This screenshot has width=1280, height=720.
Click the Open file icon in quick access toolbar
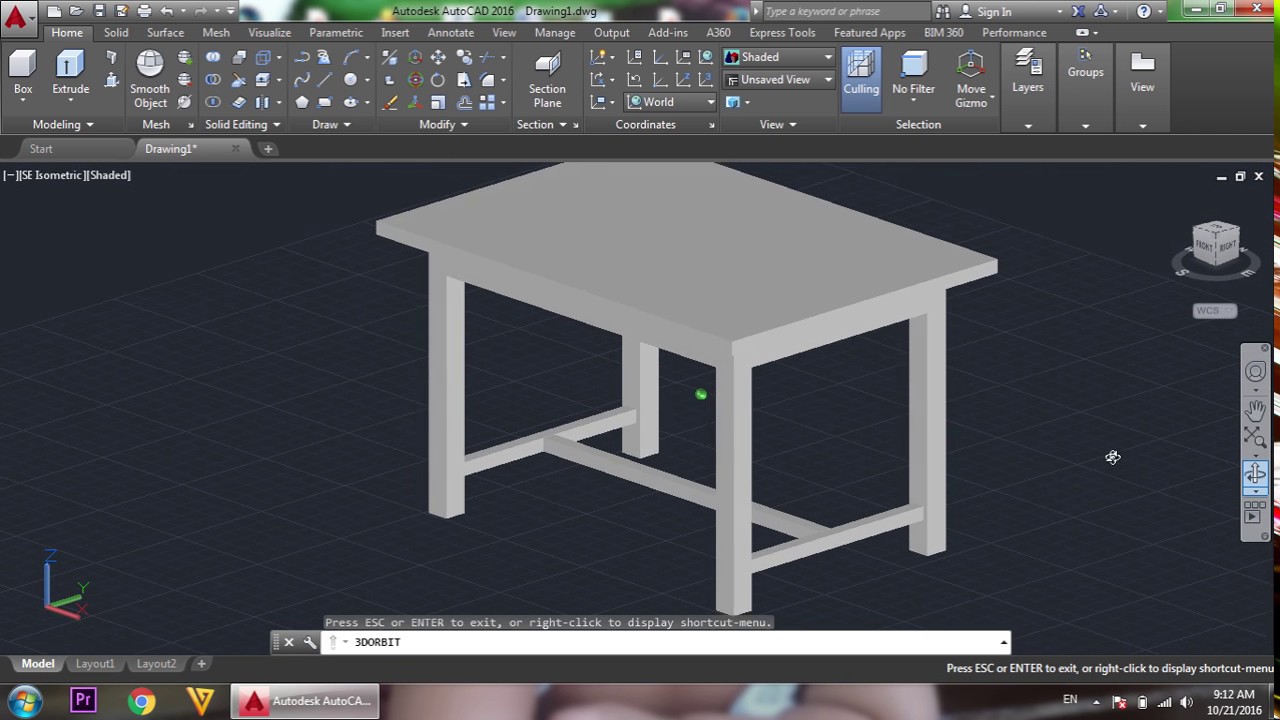pos(76,11)
